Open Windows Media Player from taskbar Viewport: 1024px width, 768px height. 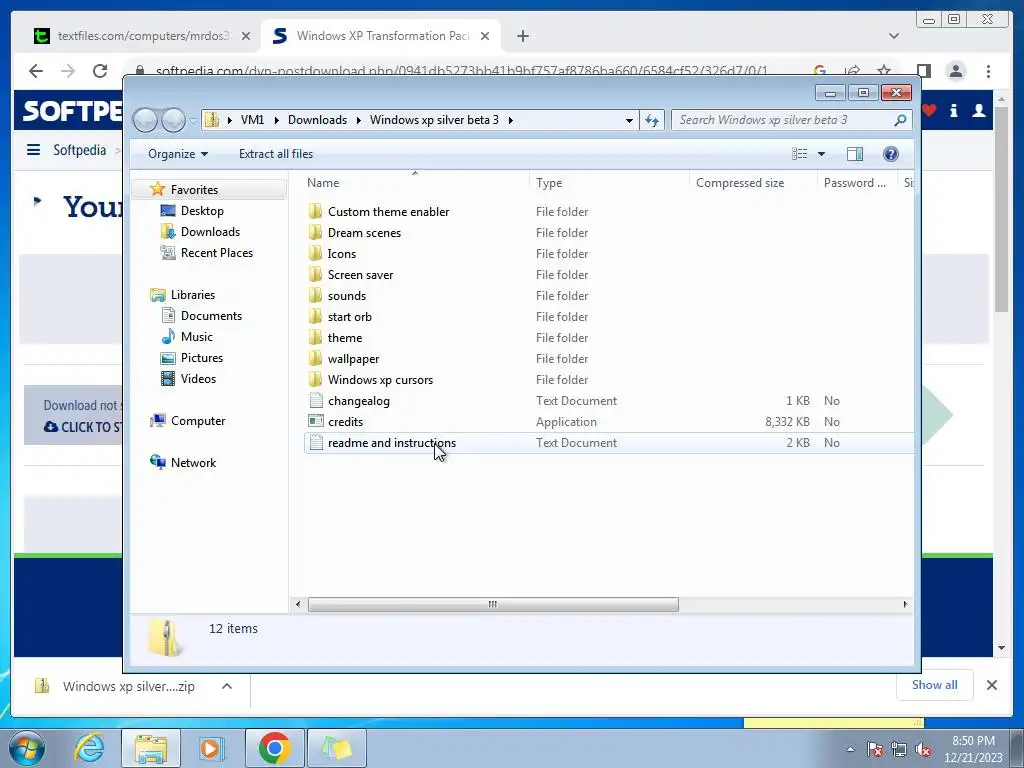(212, 748)
